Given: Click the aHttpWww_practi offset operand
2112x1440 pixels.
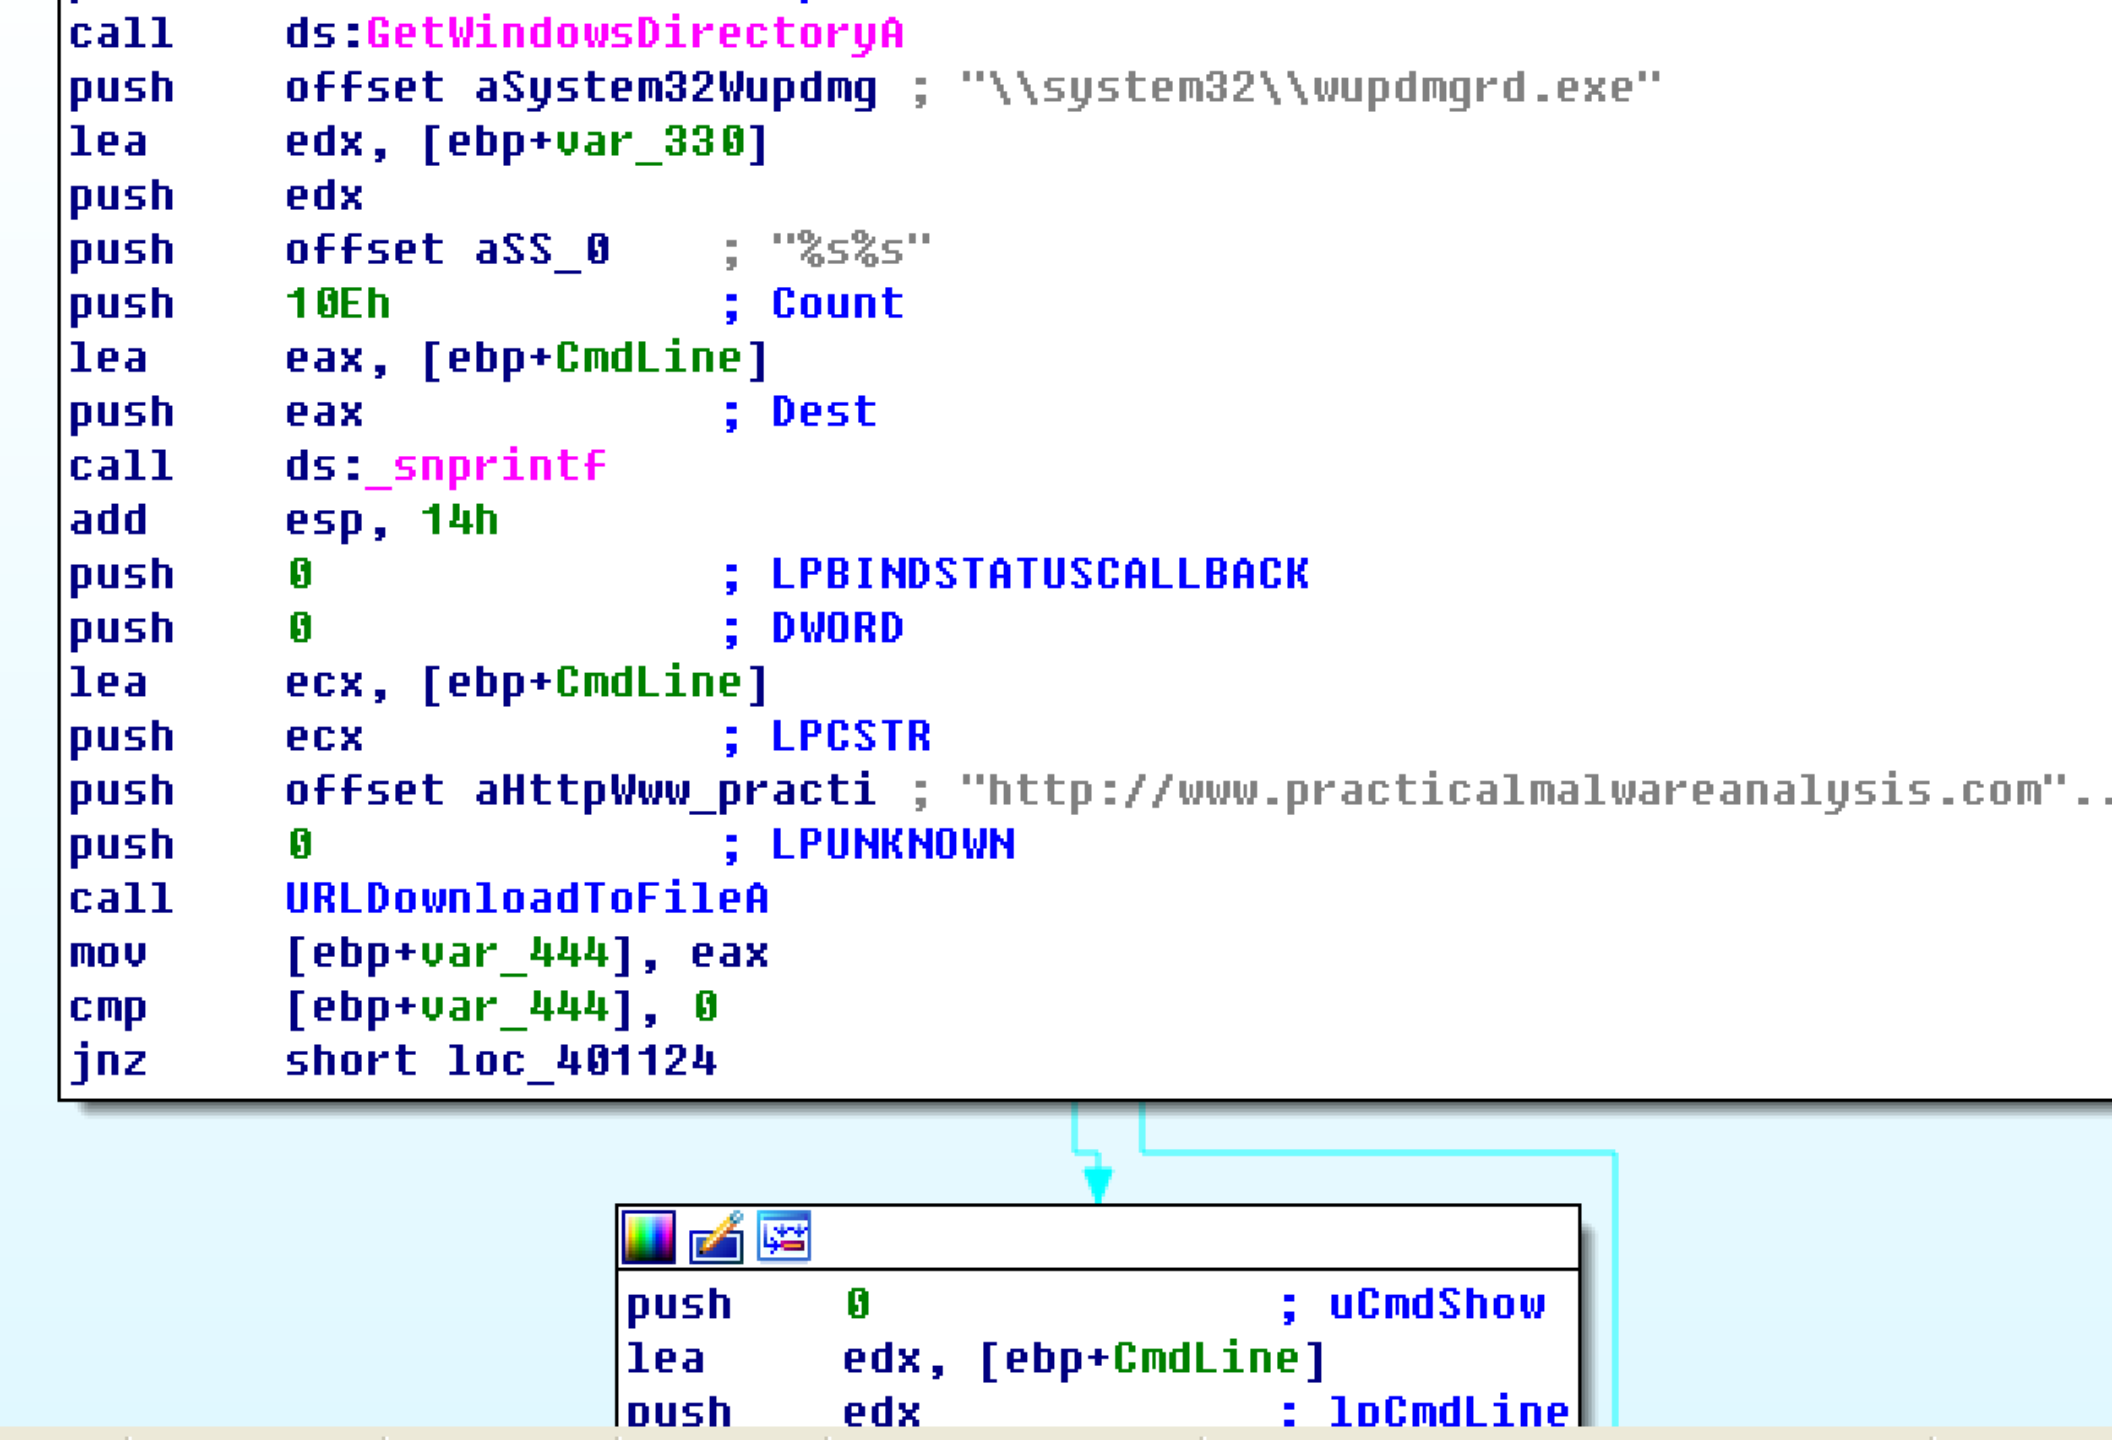Looking at the screenshot, I should (676, 791).
